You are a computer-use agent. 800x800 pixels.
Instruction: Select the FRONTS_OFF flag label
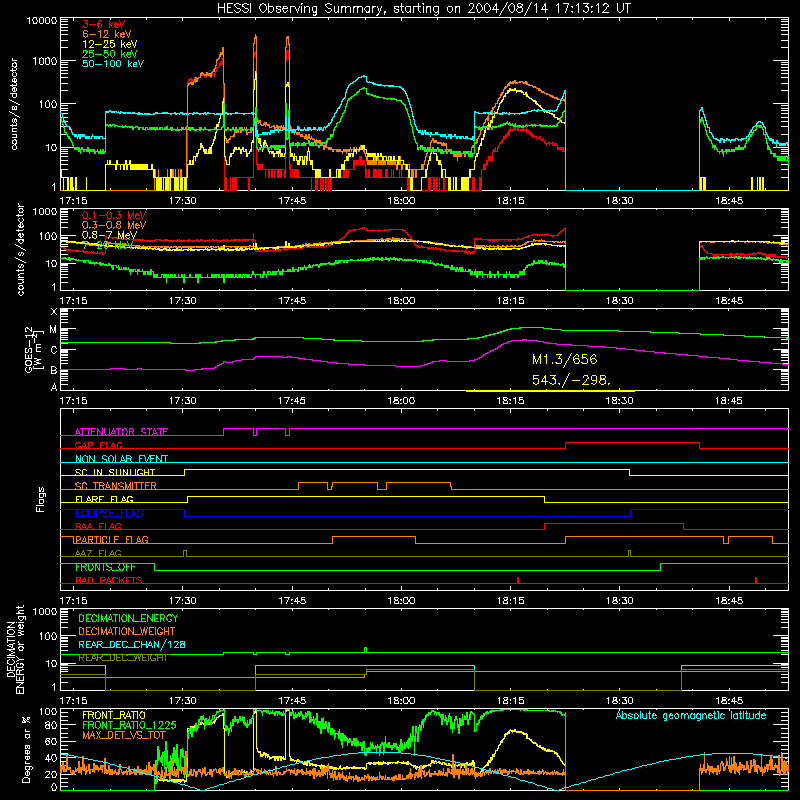[105, 567]
